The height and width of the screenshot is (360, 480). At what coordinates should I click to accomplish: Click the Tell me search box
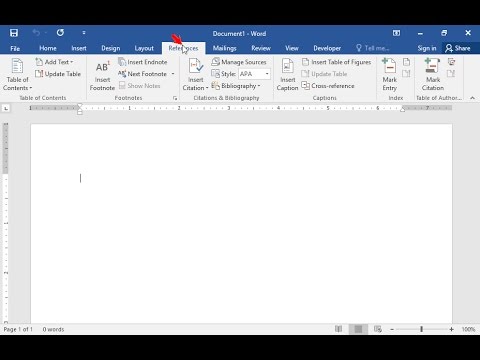[373, 48]
